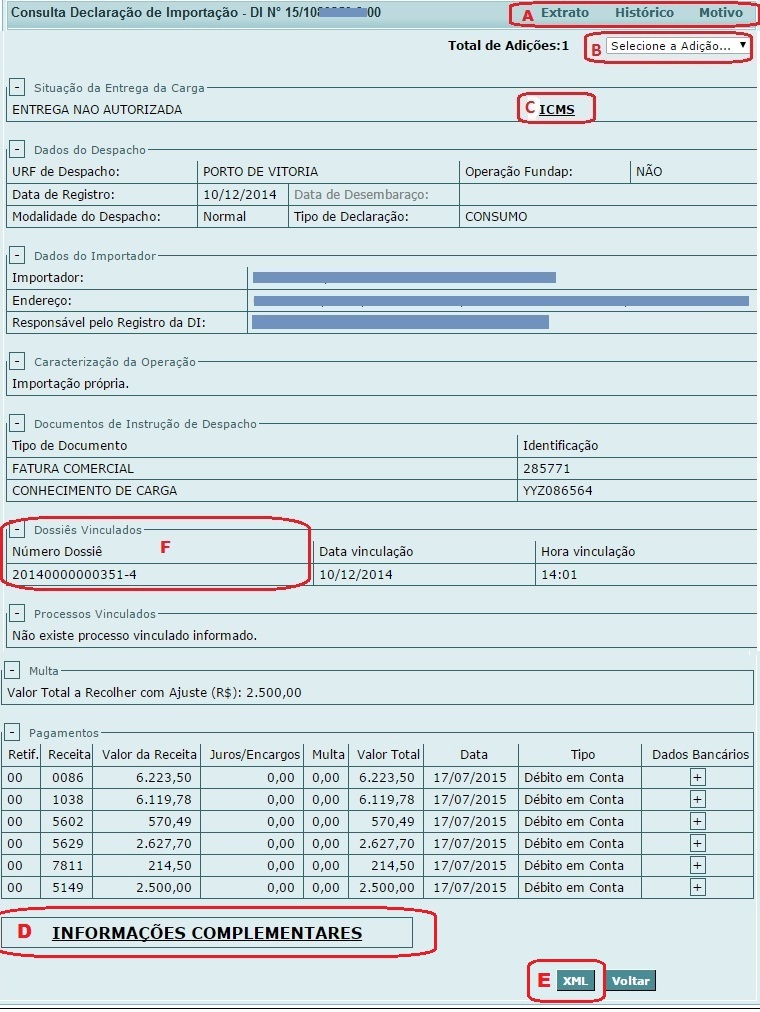Open the Extrato tab

point(564,14)
